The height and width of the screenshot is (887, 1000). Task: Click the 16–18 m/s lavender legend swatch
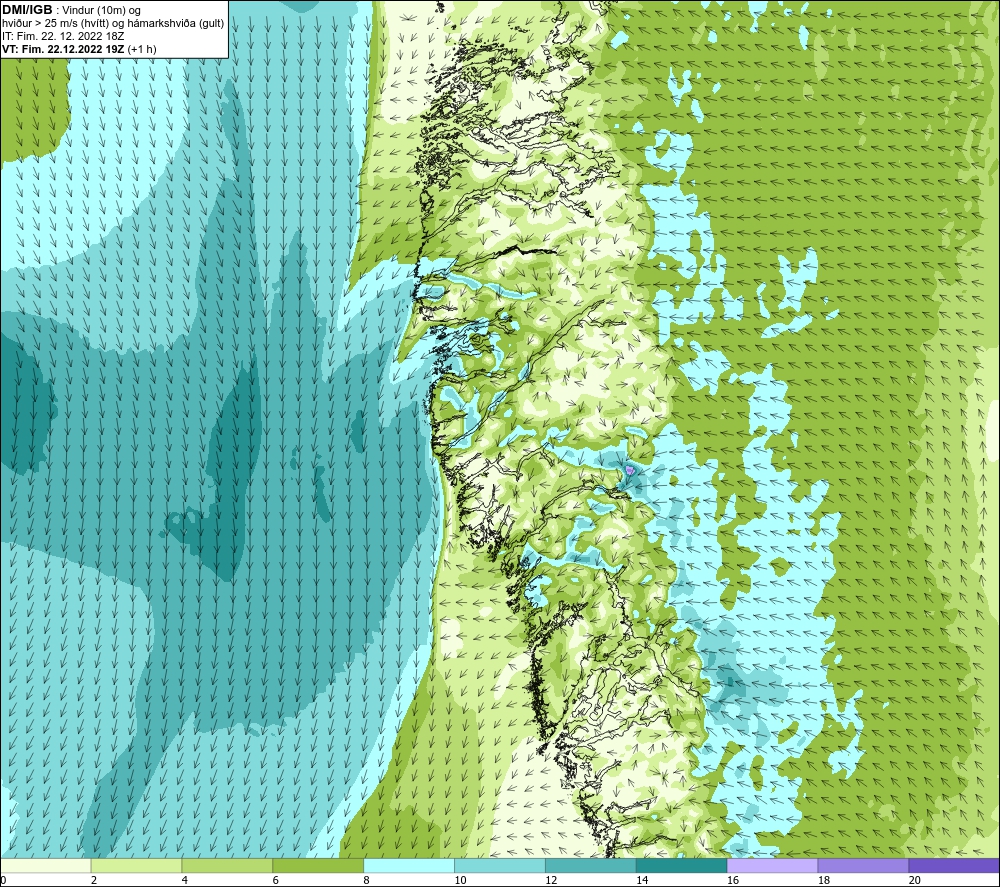click(x=772, y=865)
